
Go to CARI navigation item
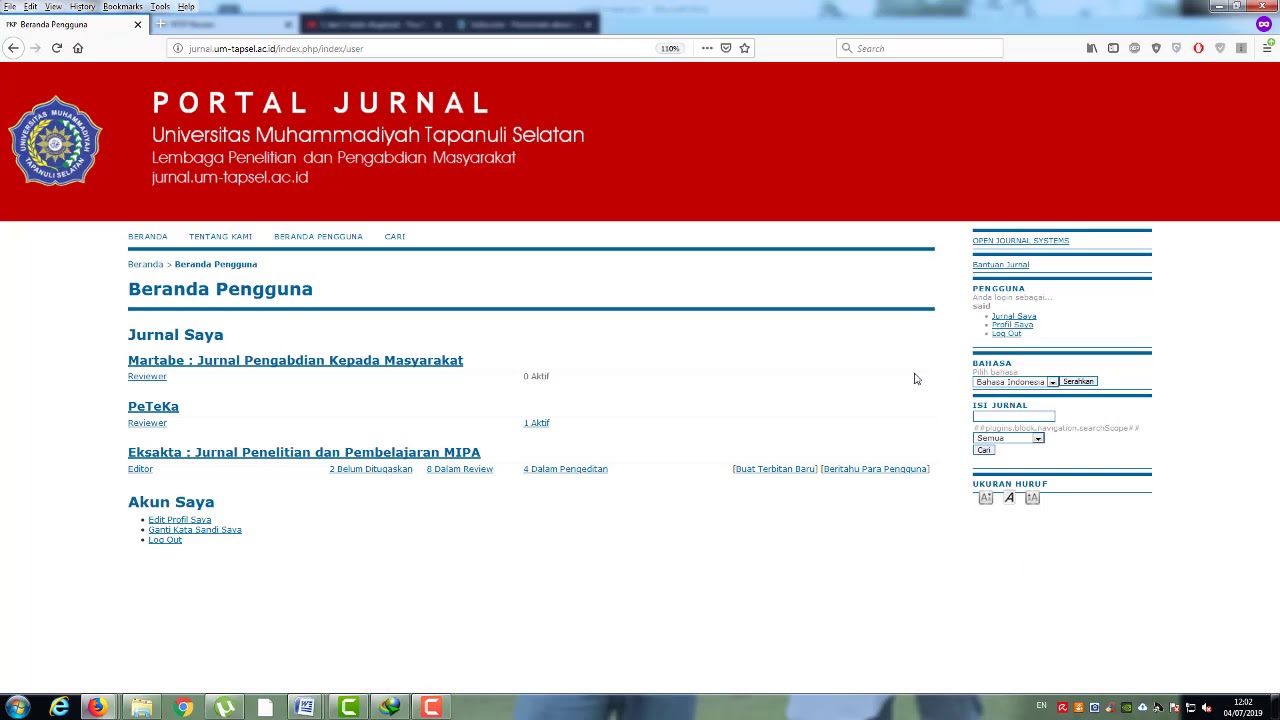pyautogui.click(x=395, y=236)
